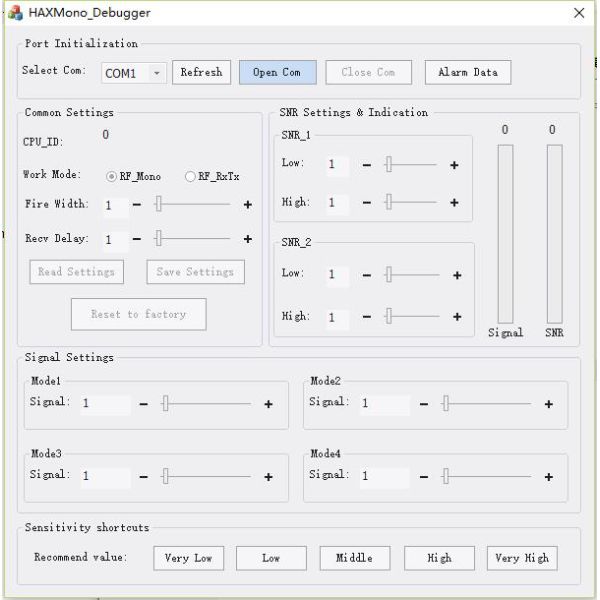Click minus icon for SNR_2 High
This screenshot has width=600, height=600.
click(x=367, y=317)
